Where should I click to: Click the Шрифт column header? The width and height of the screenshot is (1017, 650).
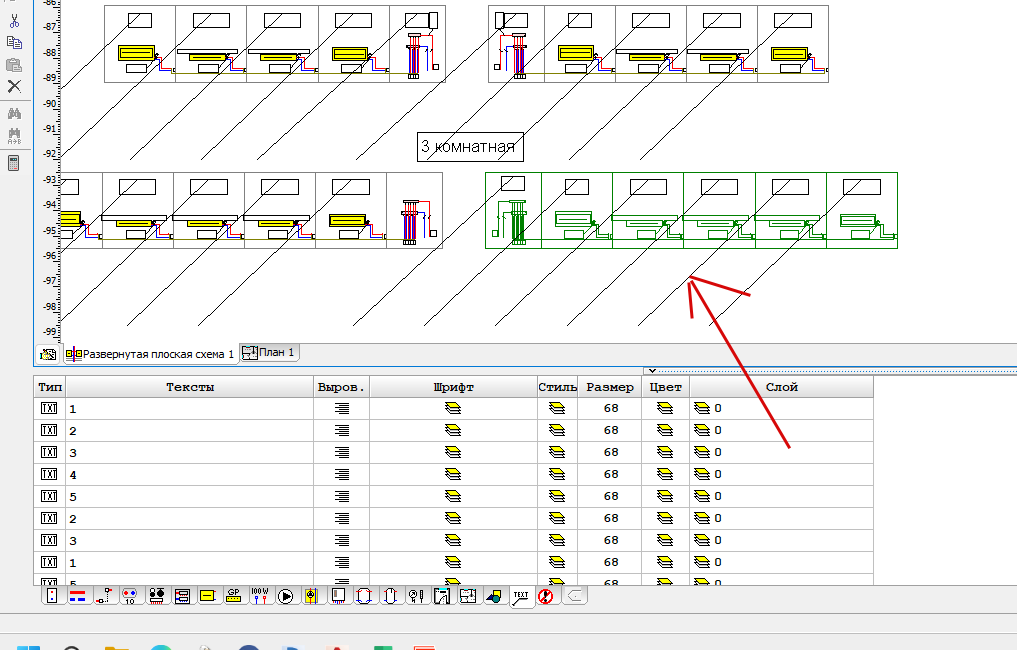pyautogui.click(x=453, y=387)
